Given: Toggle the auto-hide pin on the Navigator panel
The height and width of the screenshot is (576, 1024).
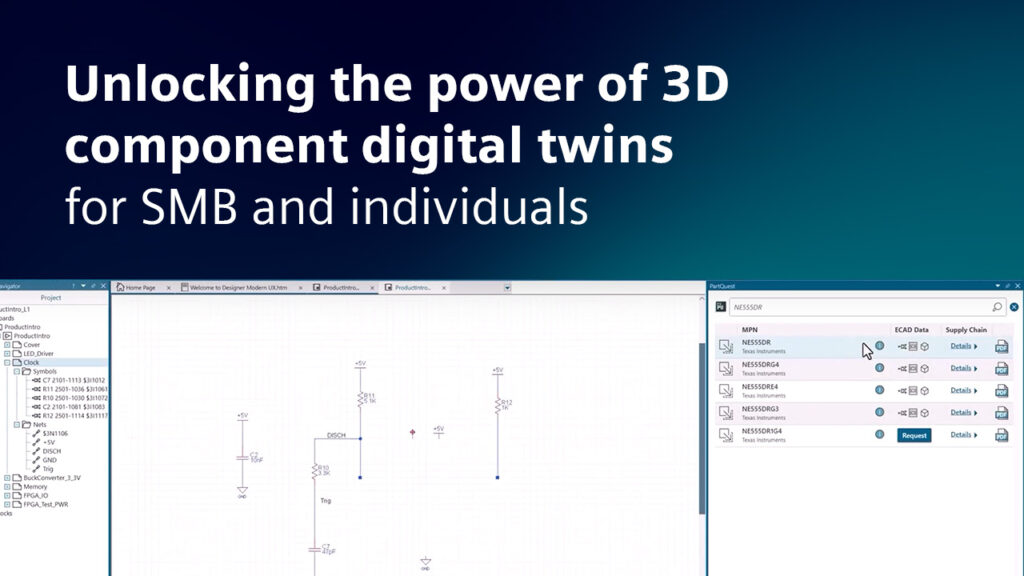Looking at the screenshot, I should (92, 286).
